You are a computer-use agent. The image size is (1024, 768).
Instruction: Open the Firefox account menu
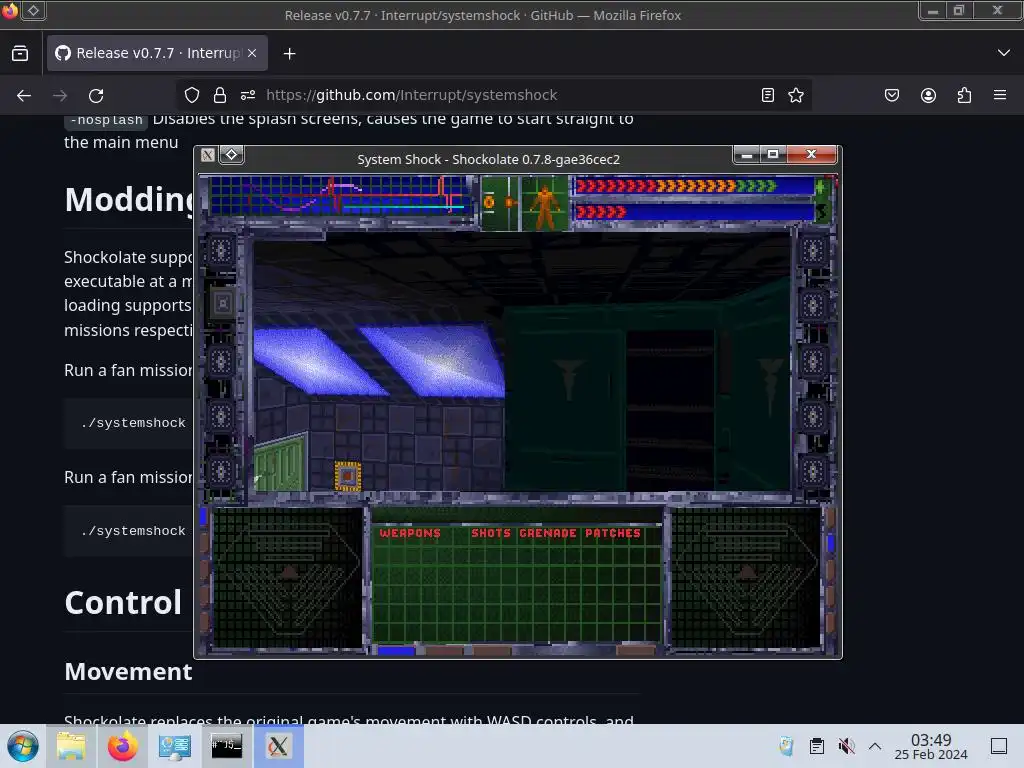pyautogui.click(x=928, y=95)
